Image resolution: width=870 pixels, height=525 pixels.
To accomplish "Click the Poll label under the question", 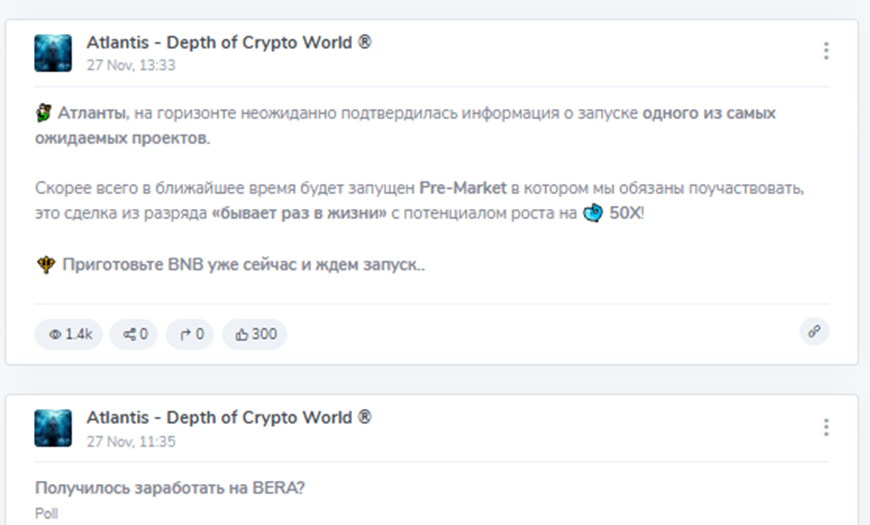I will [47, 512].
